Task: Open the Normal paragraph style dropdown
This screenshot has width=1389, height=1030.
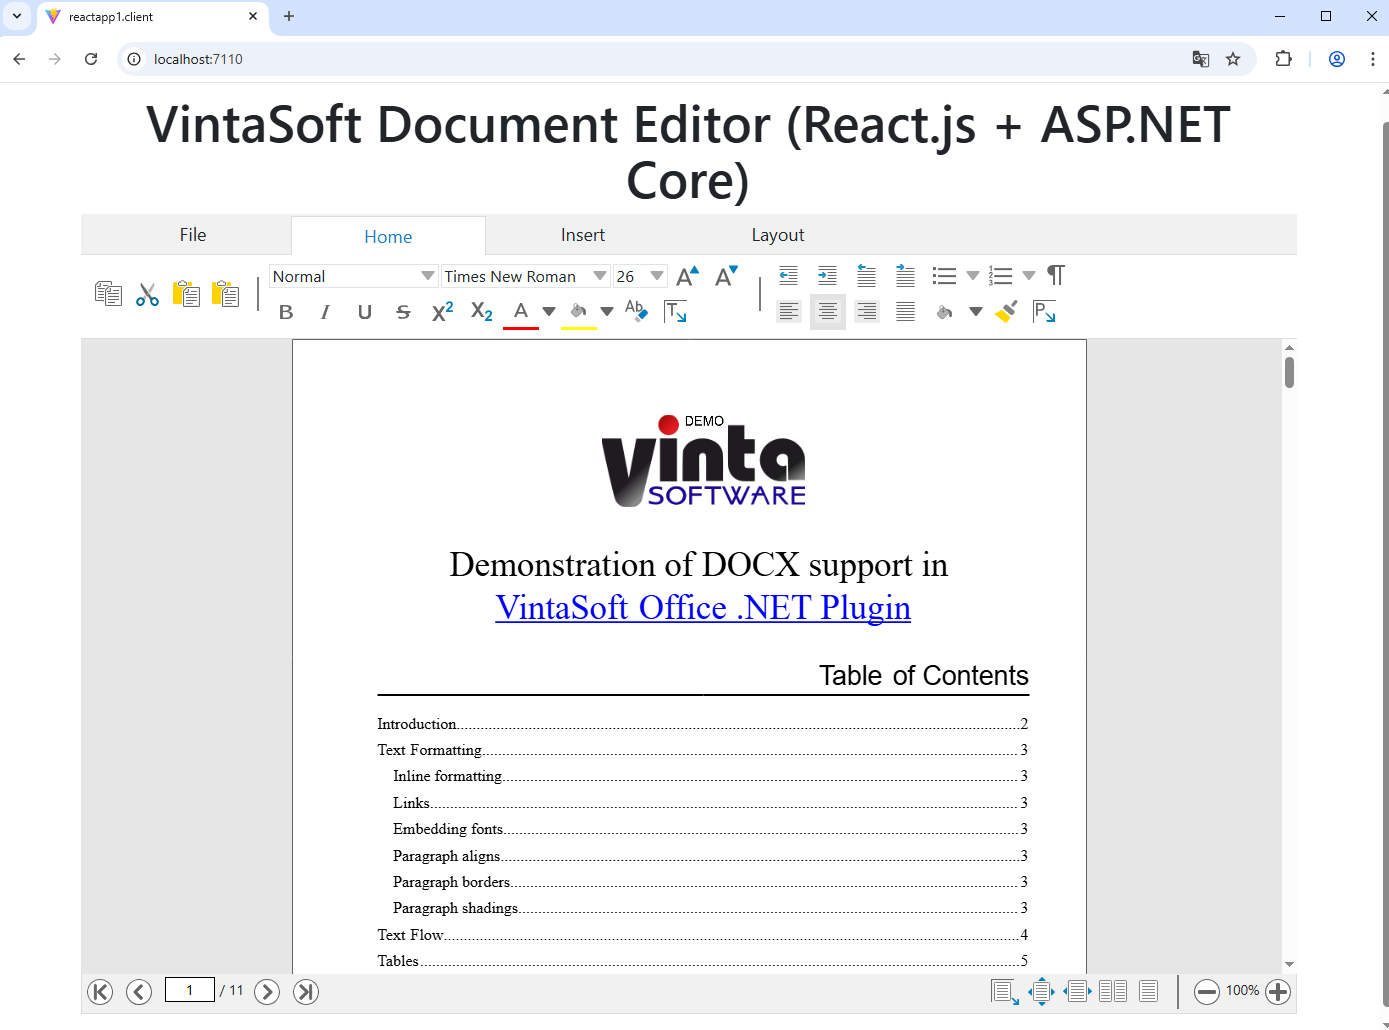Action: (353, 276)
